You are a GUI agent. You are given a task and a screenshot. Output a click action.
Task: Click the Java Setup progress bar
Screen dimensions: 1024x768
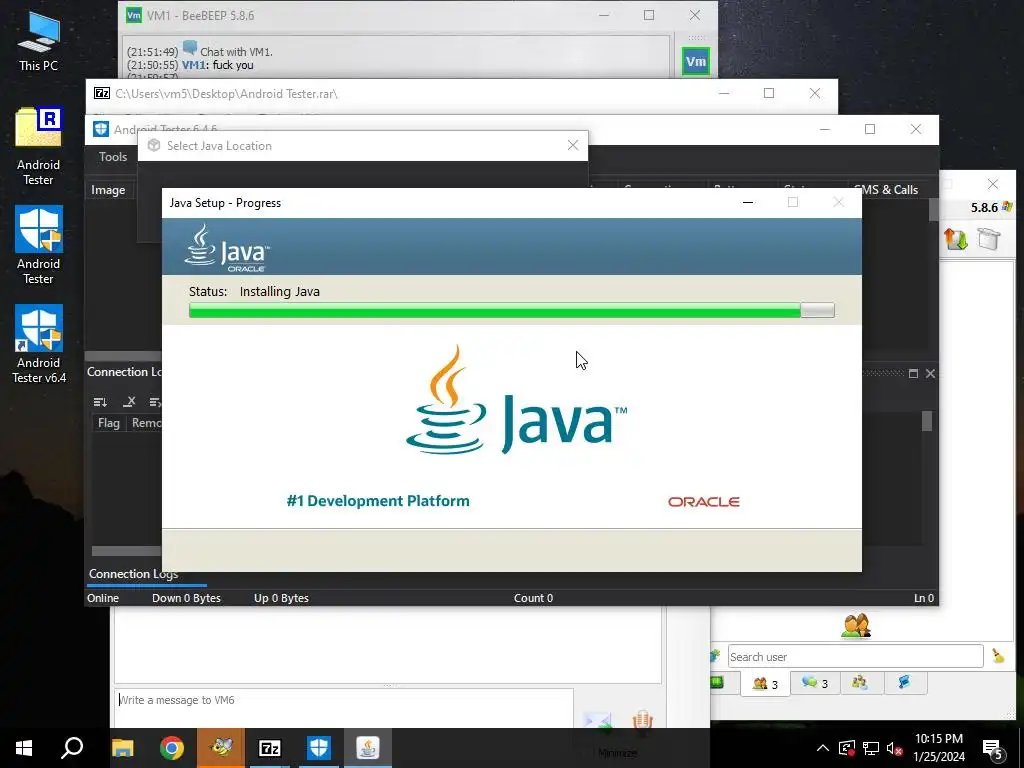pyautogui.click(x=511, y=310)
